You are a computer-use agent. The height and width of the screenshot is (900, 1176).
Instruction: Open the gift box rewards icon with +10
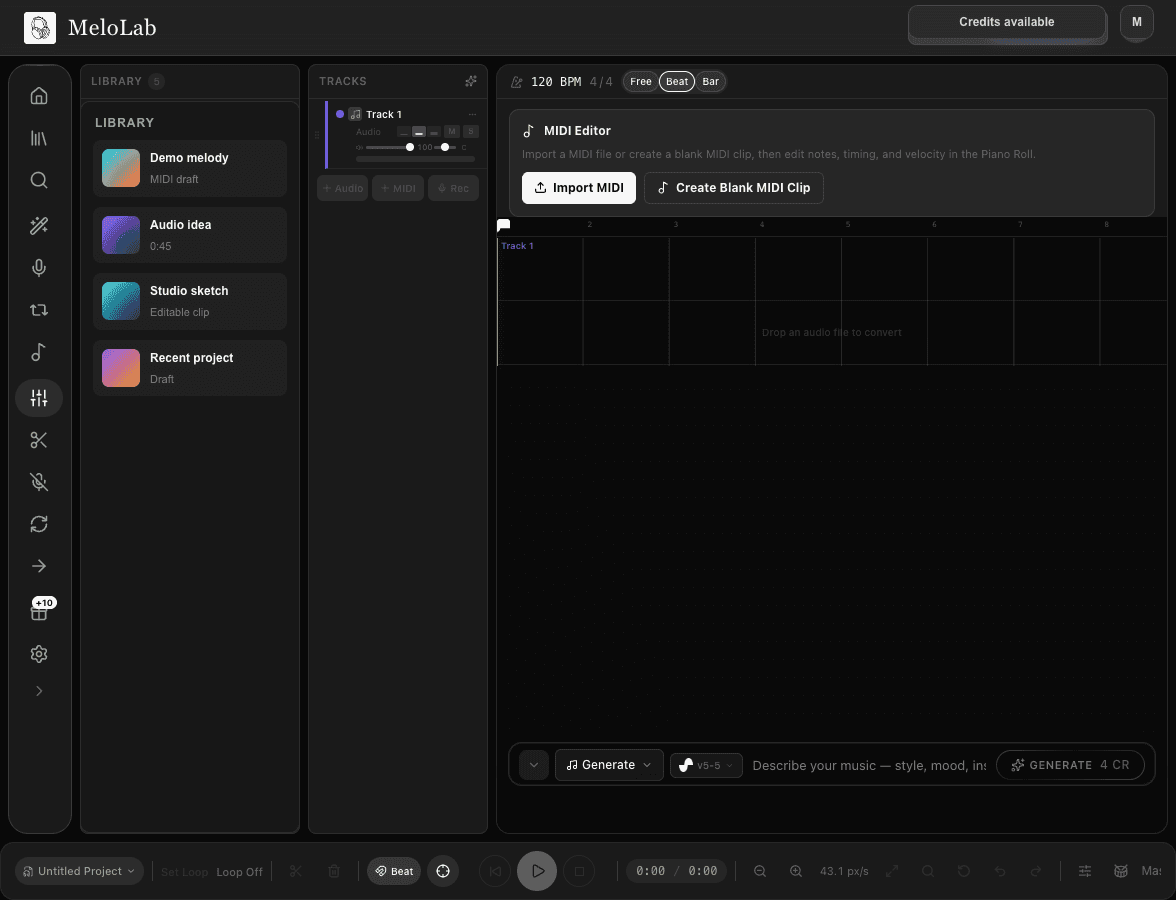tap(39, 610)
